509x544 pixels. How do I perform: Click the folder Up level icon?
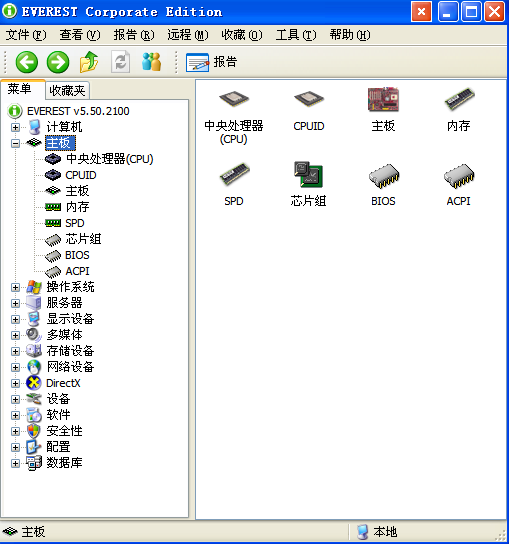pyautogui.click(x=89, y=62)
